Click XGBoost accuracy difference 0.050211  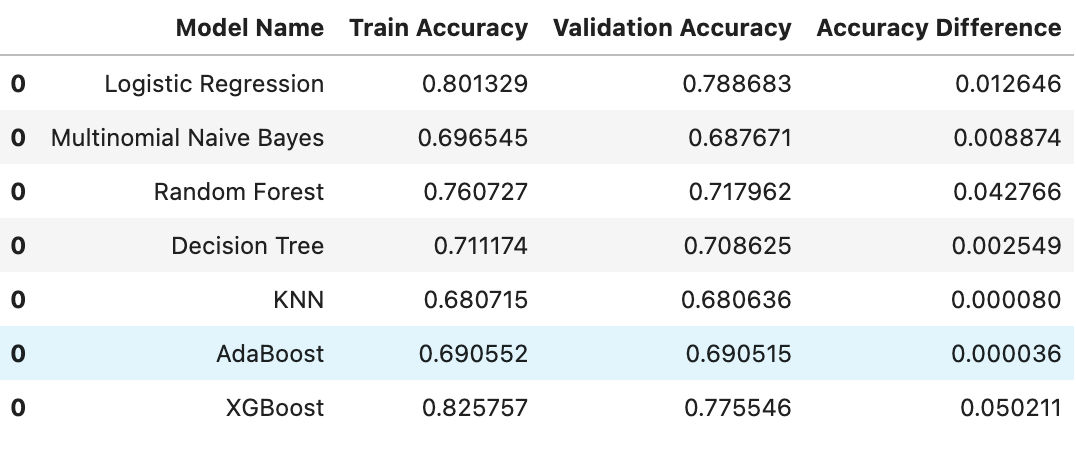click(x=1011, y=408)
